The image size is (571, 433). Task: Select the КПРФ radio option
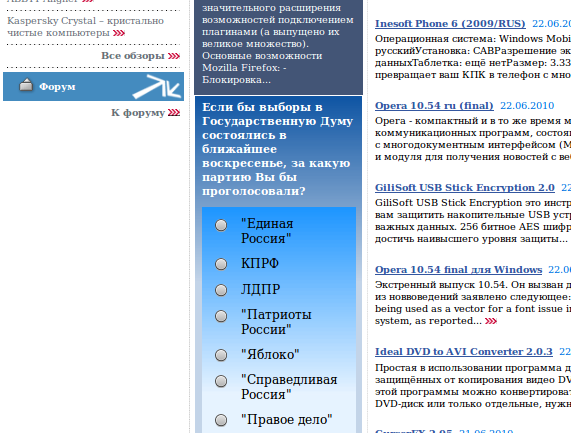pos(221,264)
